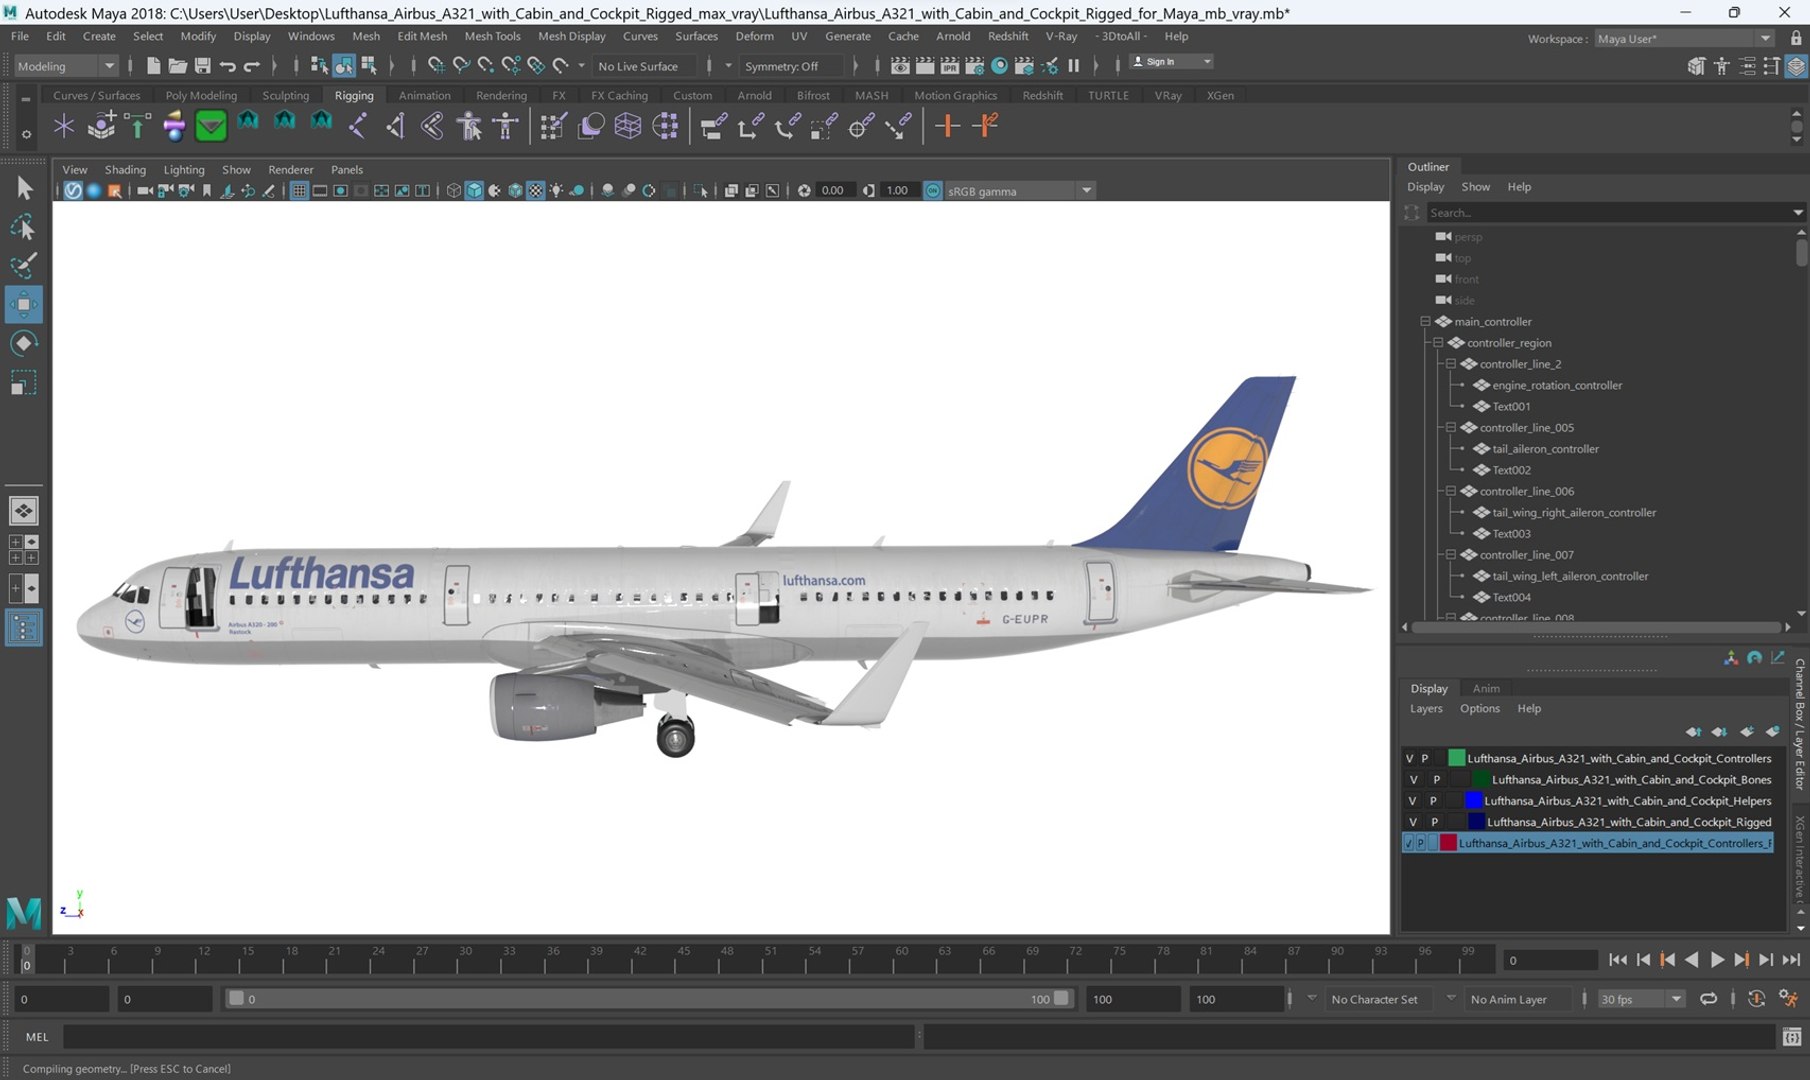
Task: Toggle visibility V of the Helpers layer
Action: coord(1412,801)
